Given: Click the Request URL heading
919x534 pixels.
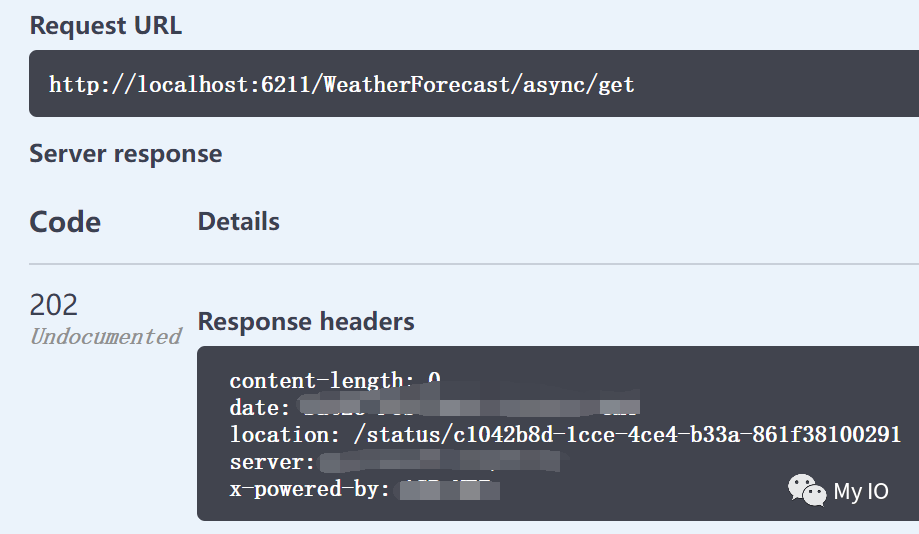Looking at the screenshot, I should [105, 26].
